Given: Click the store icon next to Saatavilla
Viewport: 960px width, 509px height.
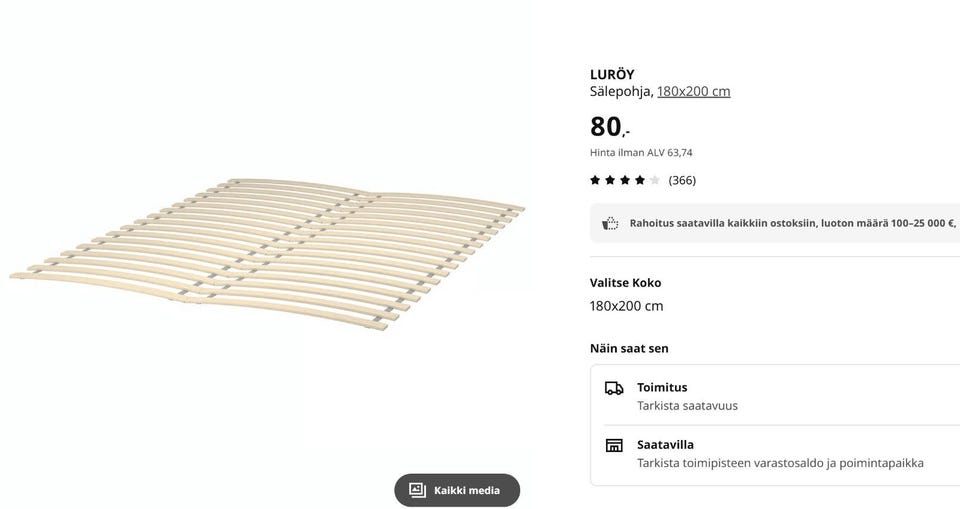Looking at the screenshot, I should pos(614,445).
